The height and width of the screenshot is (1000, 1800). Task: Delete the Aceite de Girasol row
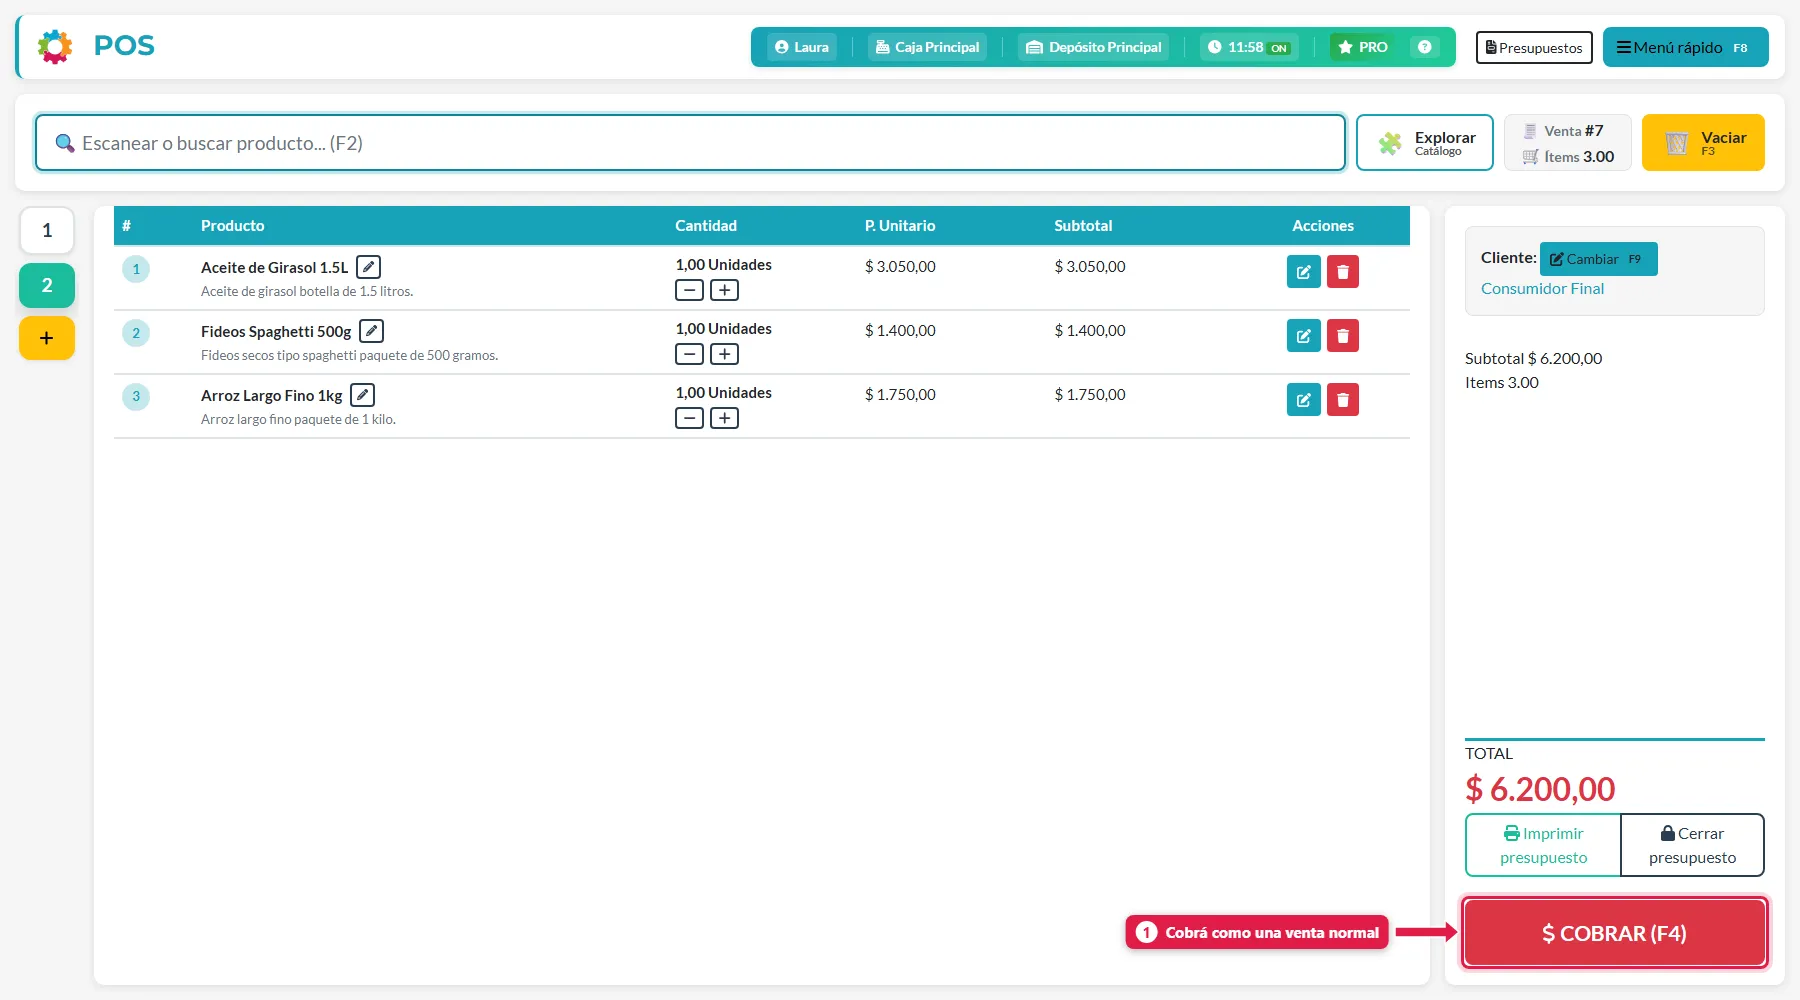[1343, 272]
